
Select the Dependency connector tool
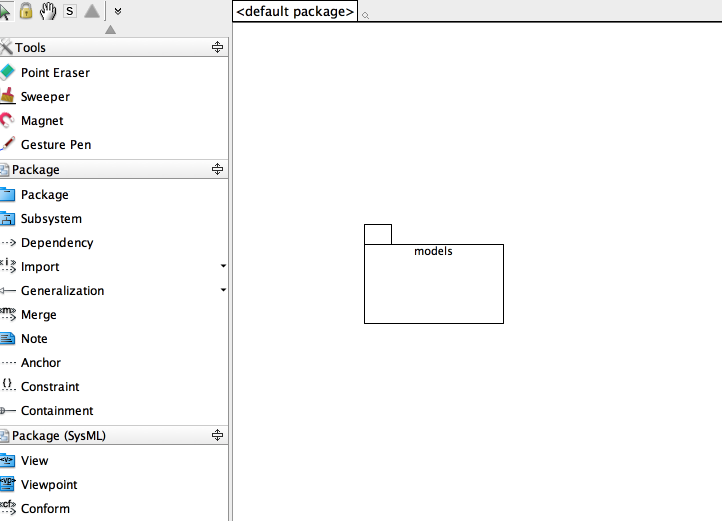pos(114,242)
